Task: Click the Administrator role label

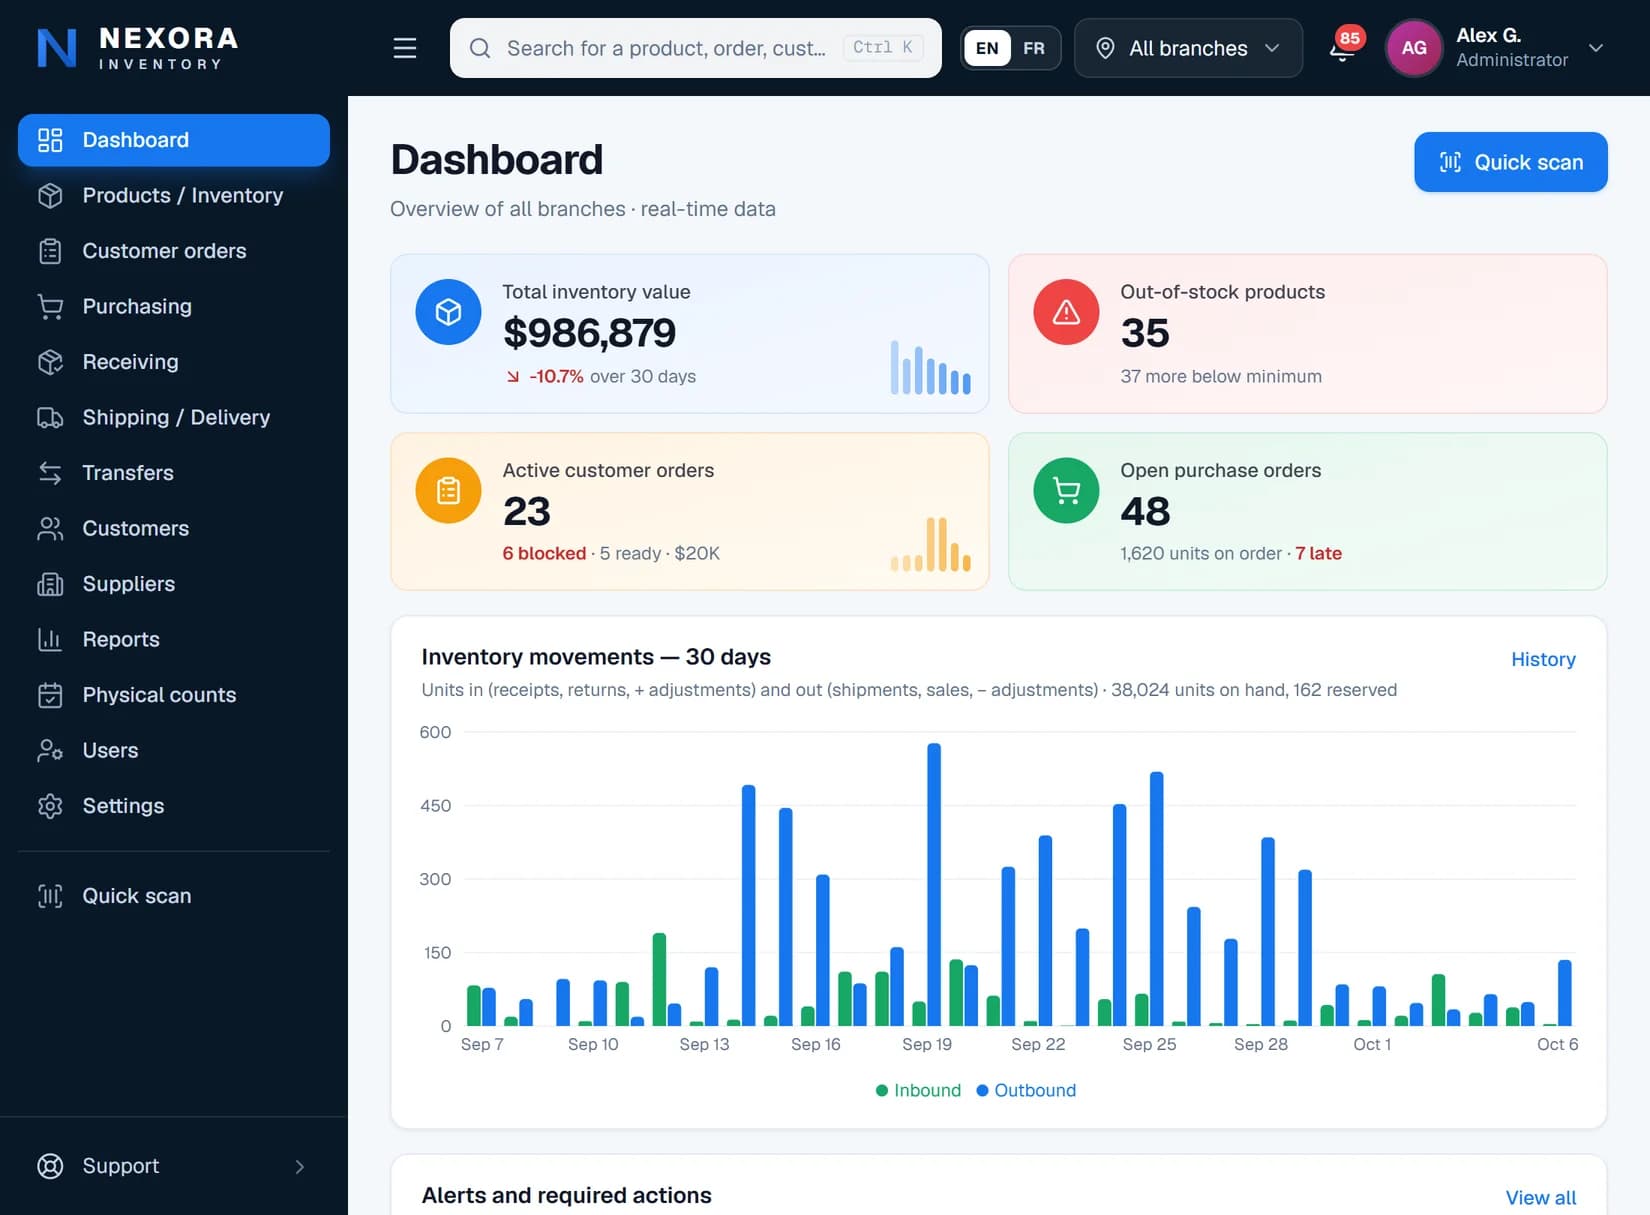Action: 1512,60
